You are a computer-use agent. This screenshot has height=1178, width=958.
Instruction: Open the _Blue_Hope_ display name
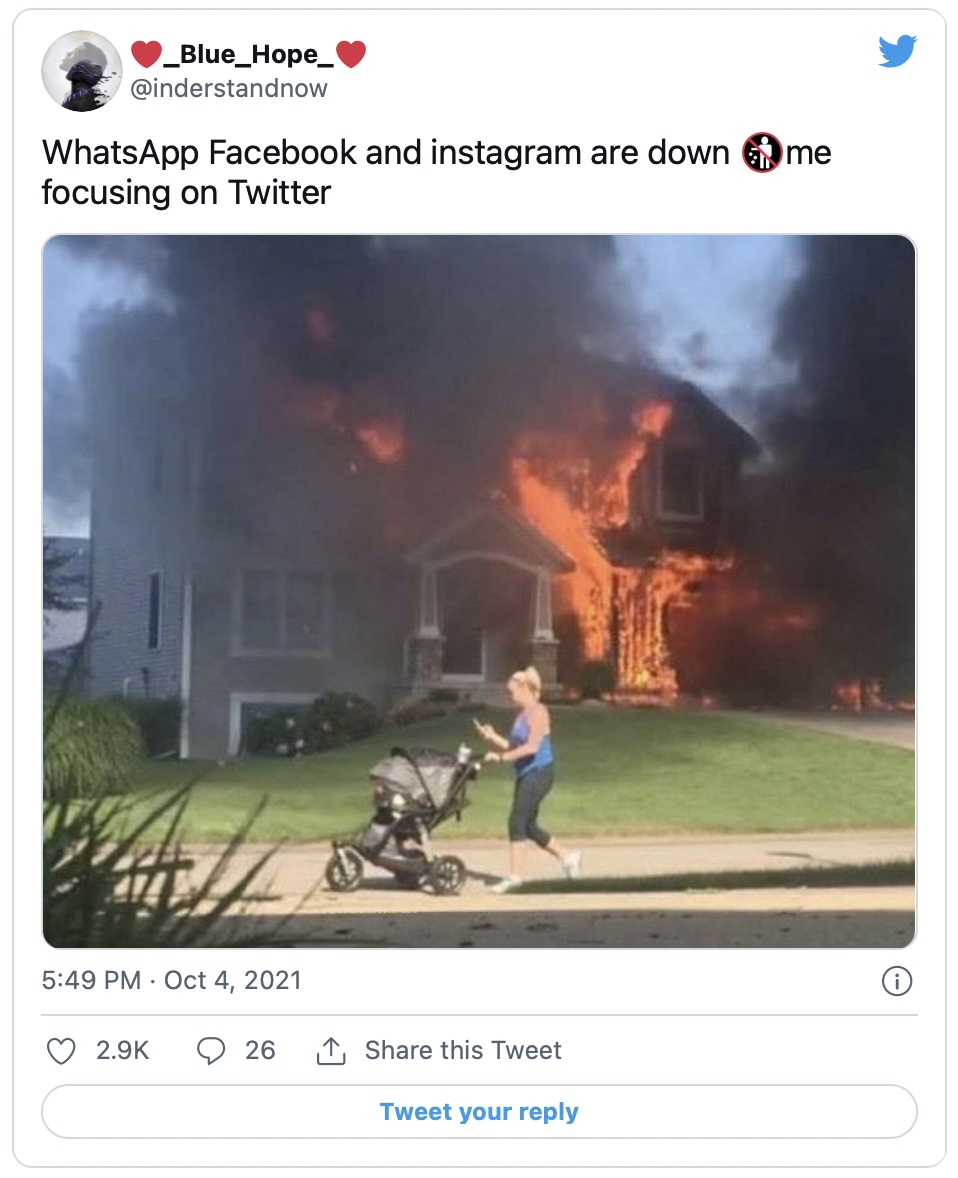[x=248, y=55]
